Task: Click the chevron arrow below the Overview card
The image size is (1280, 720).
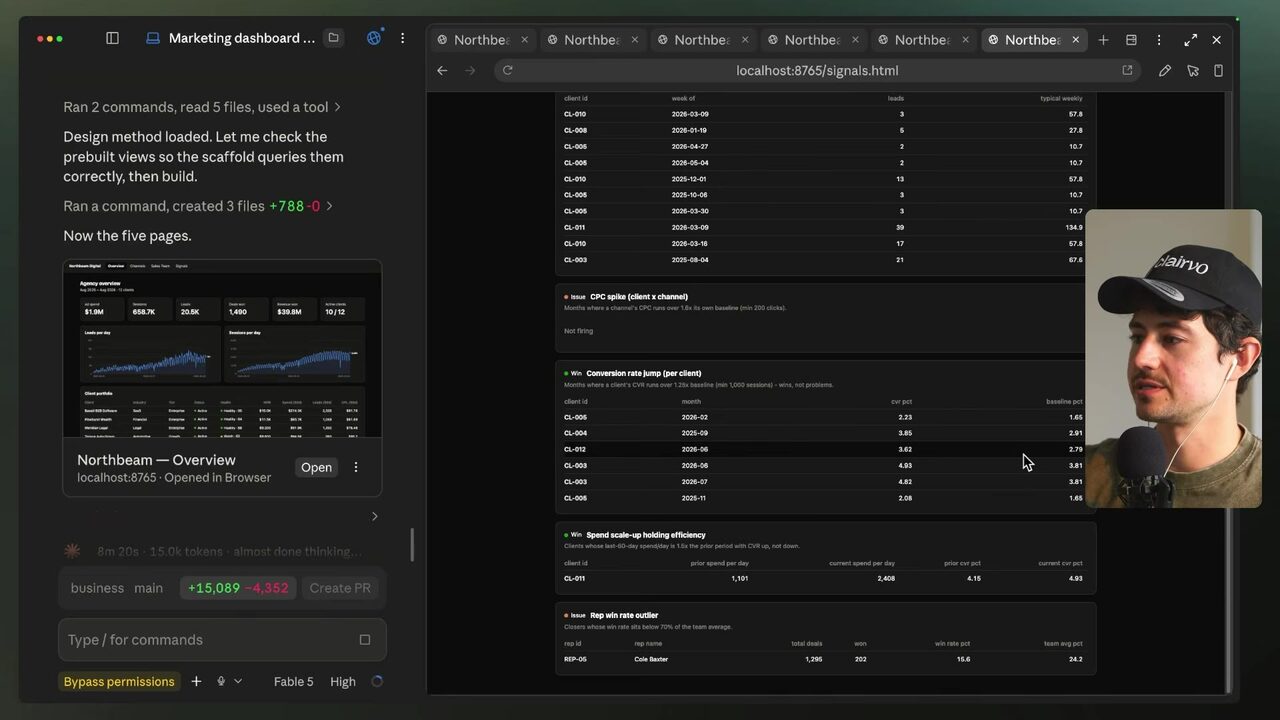Action: pos(375,516)
